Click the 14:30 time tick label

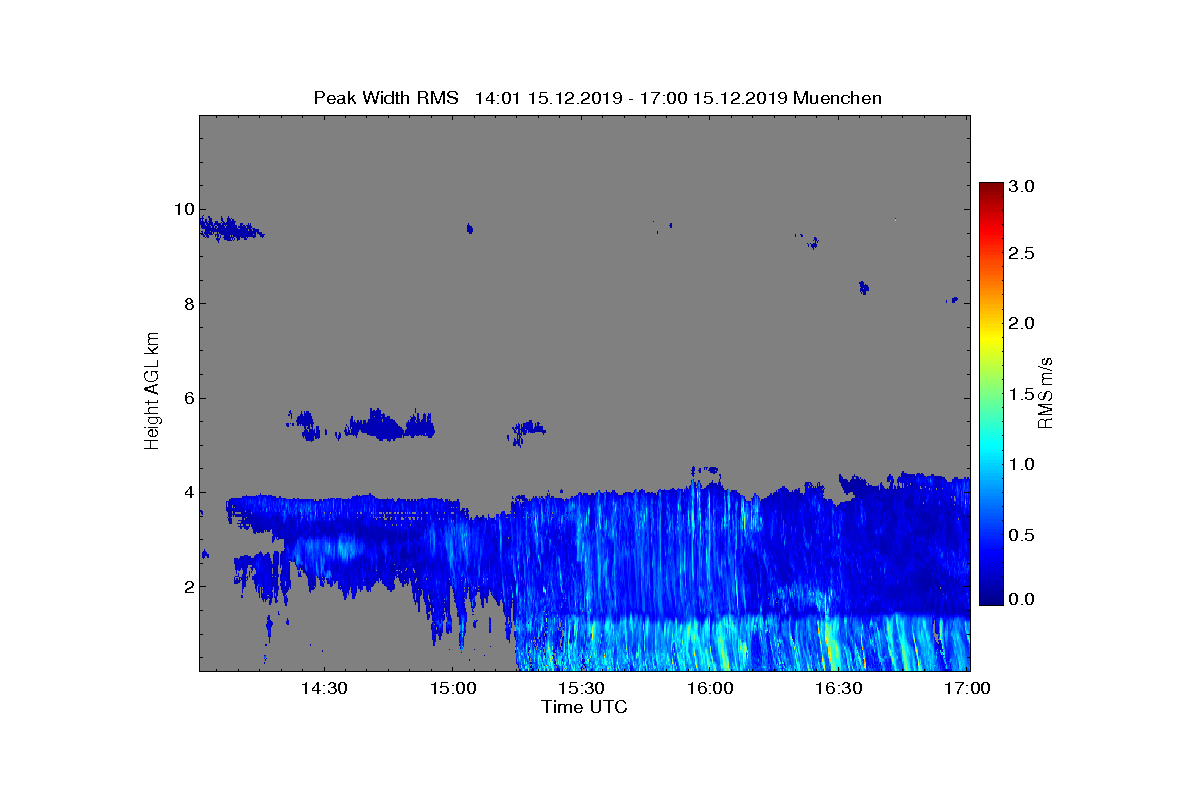(x=324, y=688)
